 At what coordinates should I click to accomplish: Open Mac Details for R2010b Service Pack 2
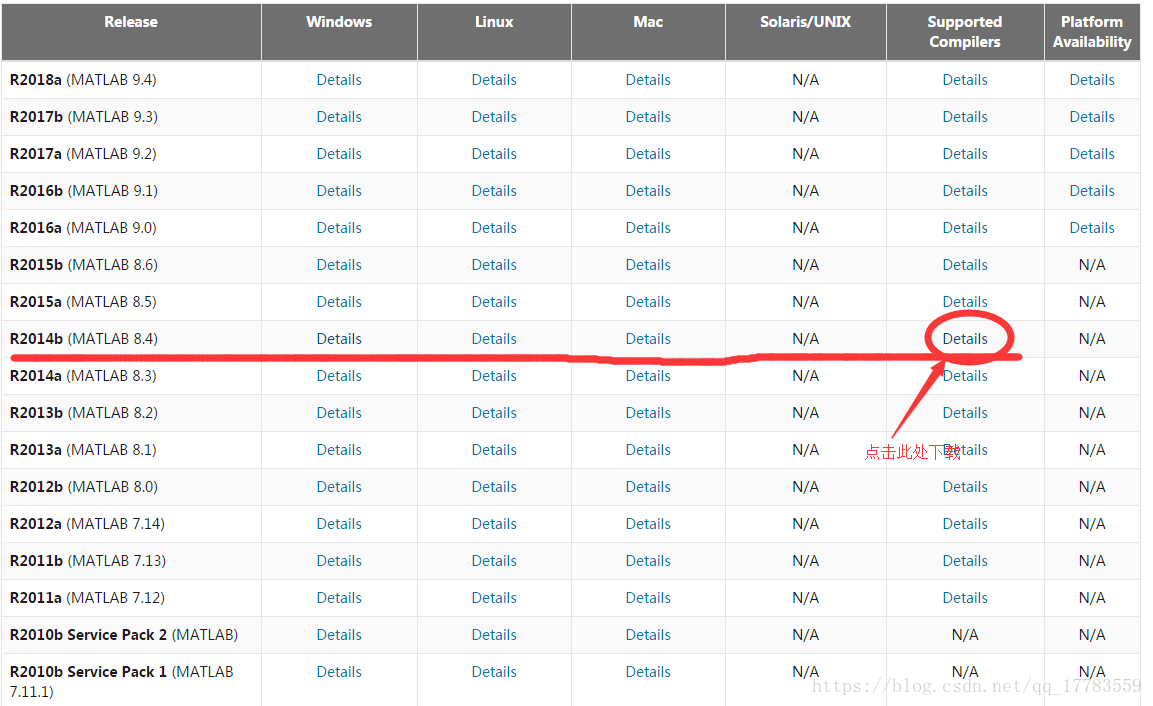[x=648, y=635]
